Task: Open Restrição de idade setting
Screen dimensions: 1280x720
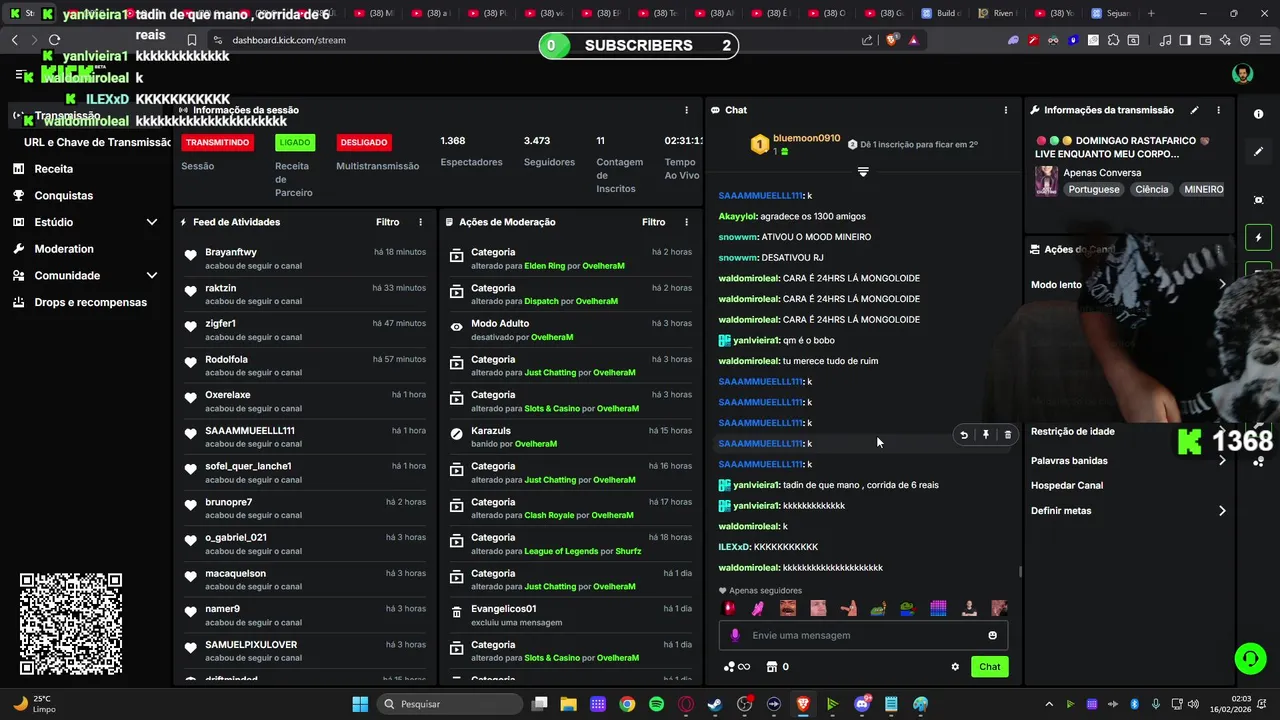Action: (1127, 431)
